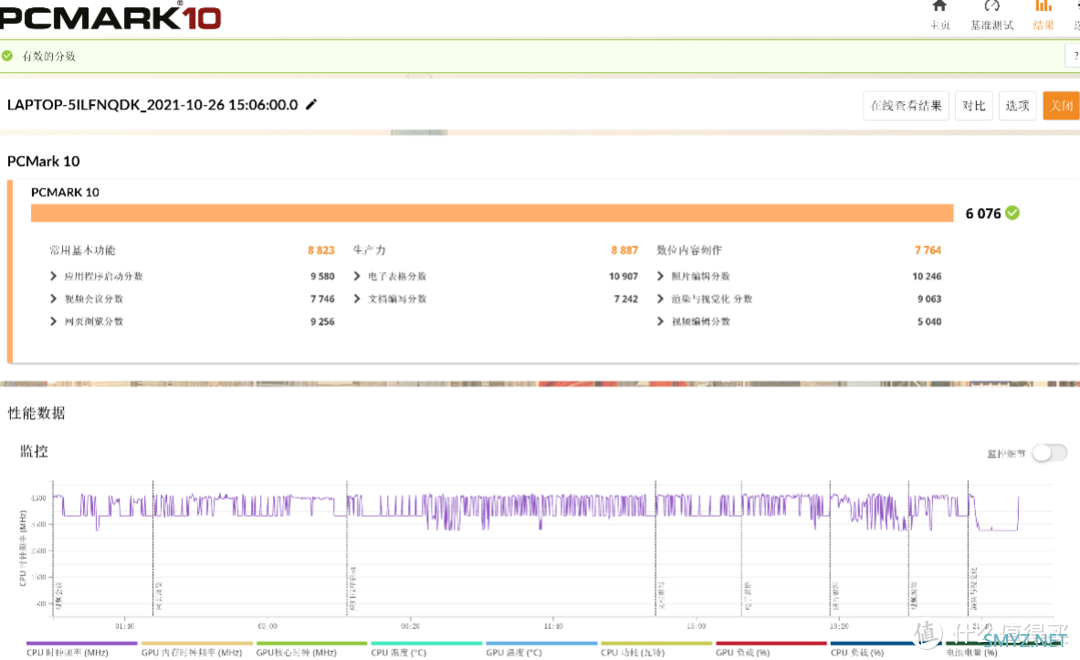The height and width of the screenshot is (660, 1080).
Task: Click the 性能数据 section heading
Action: pos(37,413)
